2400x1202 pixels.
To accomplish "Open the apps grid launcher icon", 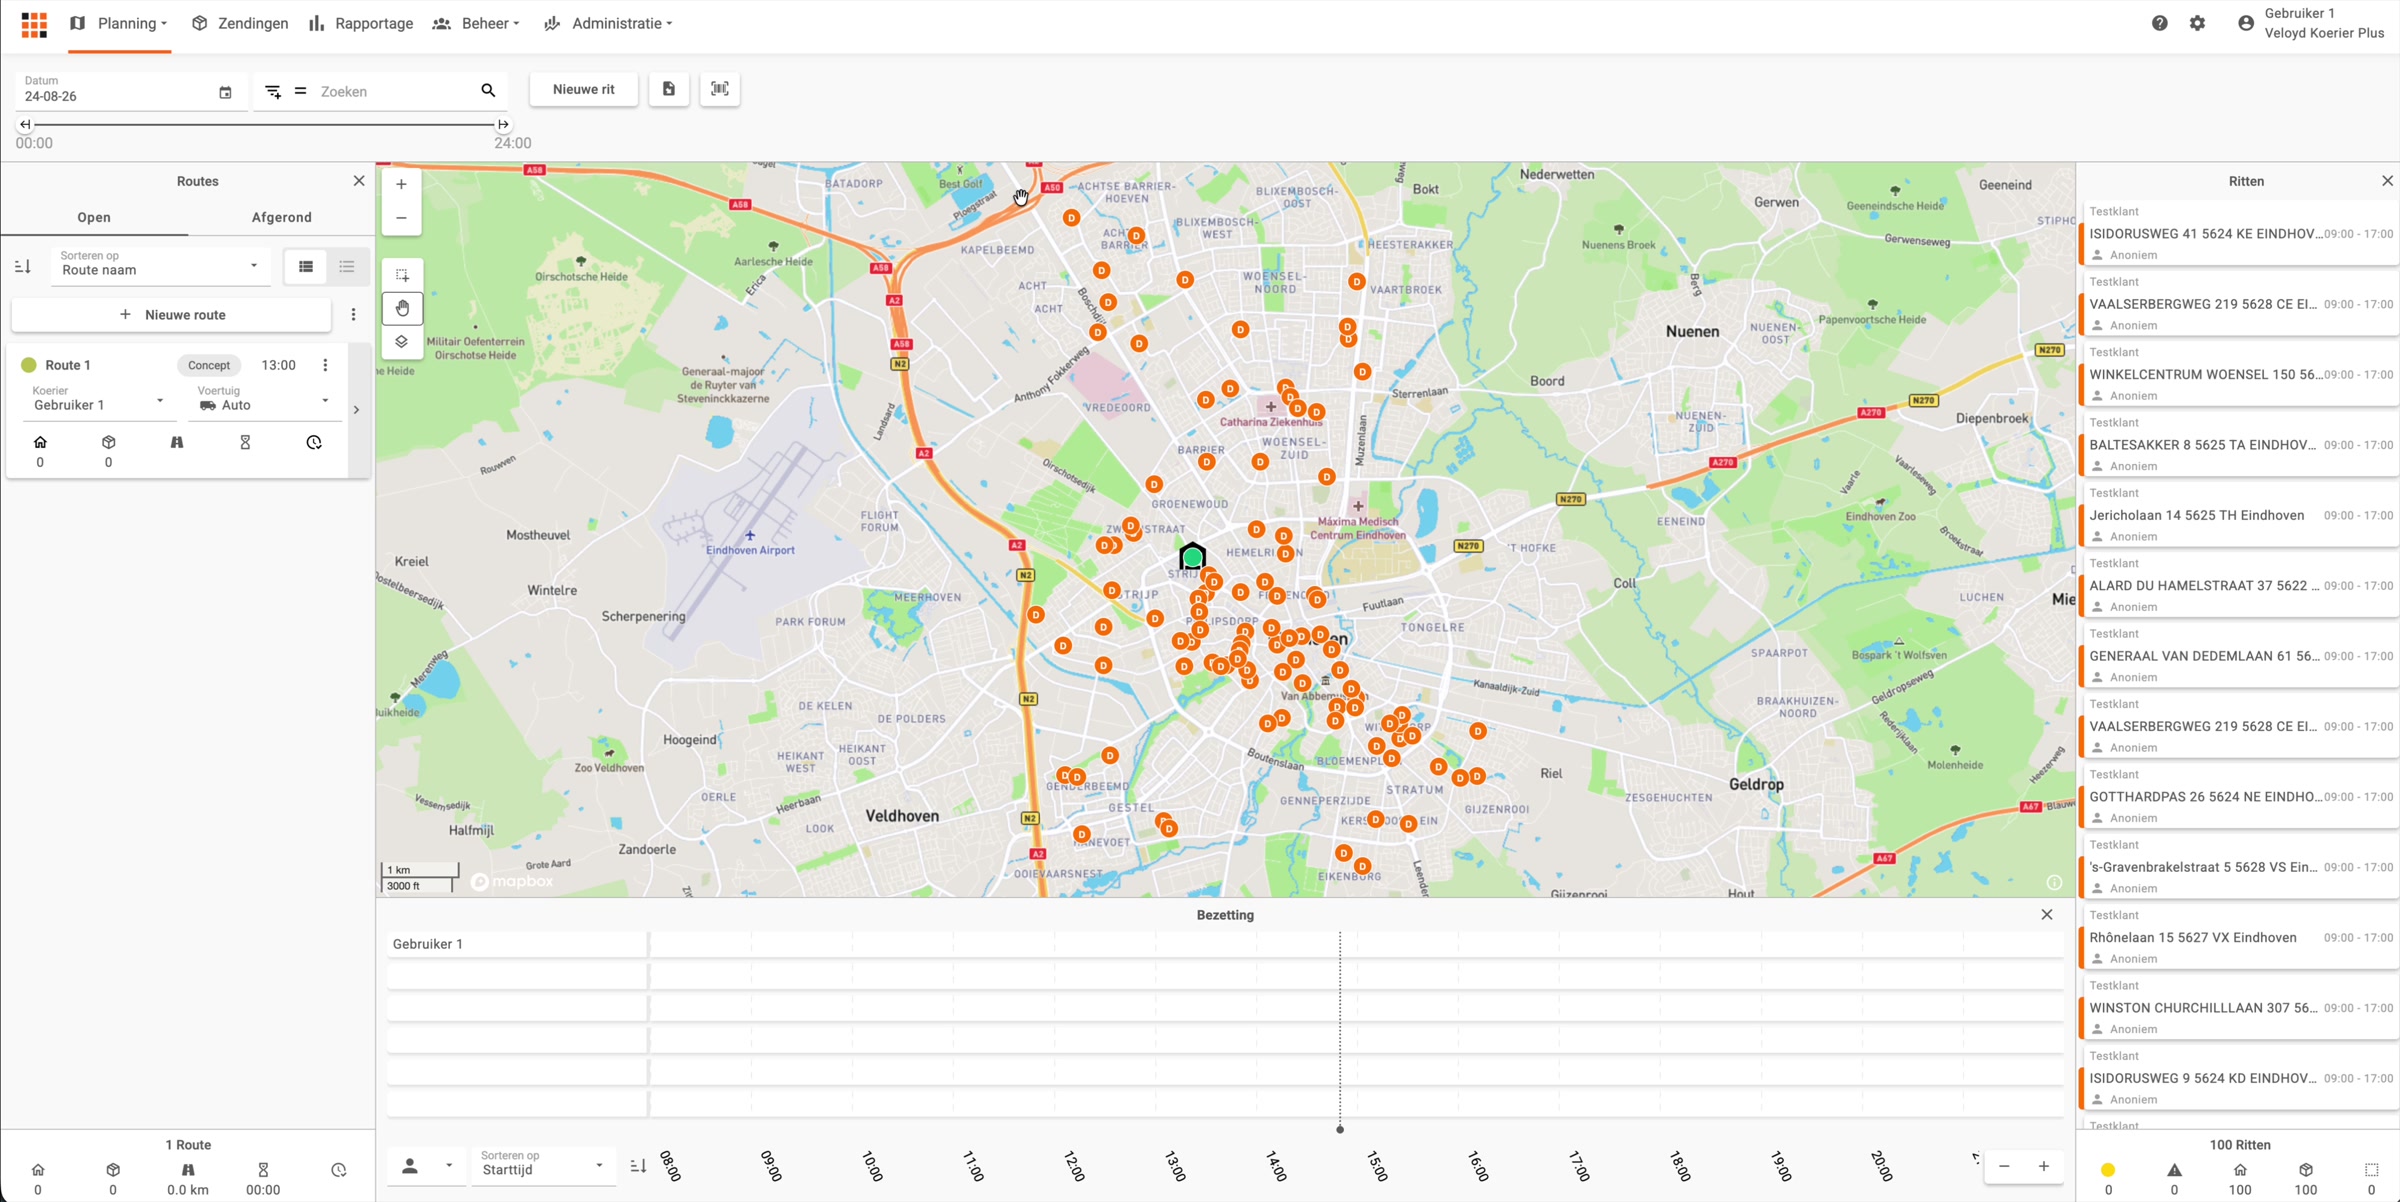I will (34, 24).
